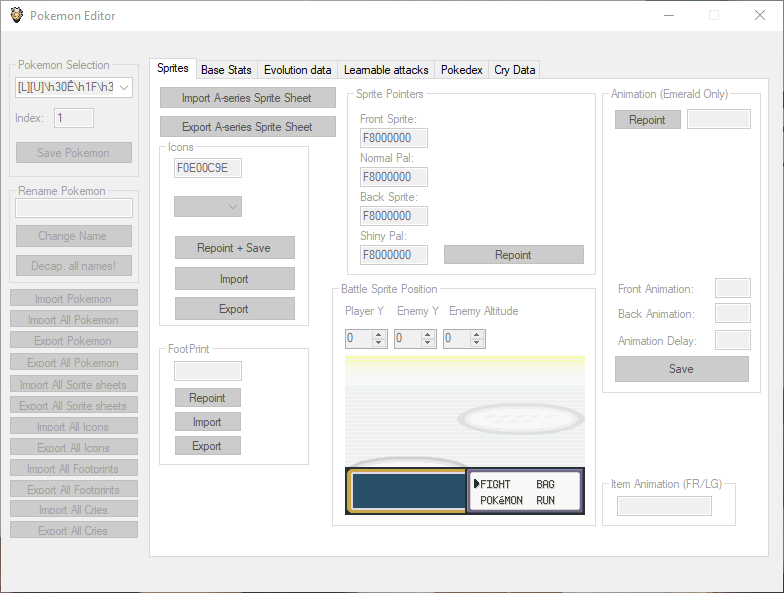Viewport: 784px width, 593px height.
Task: Go to the Learnable attacks tab
Action: point(386,70)
